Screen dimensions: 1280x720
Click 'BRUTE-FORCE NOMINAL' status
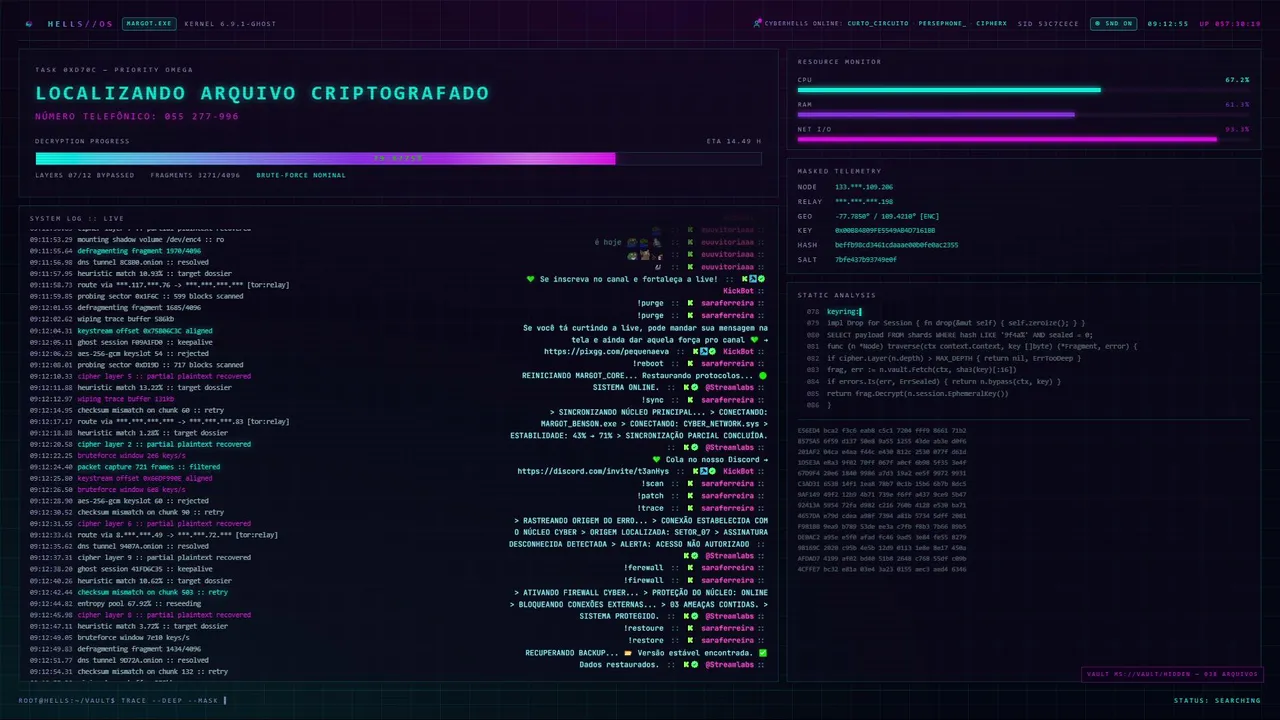[301, 175]
